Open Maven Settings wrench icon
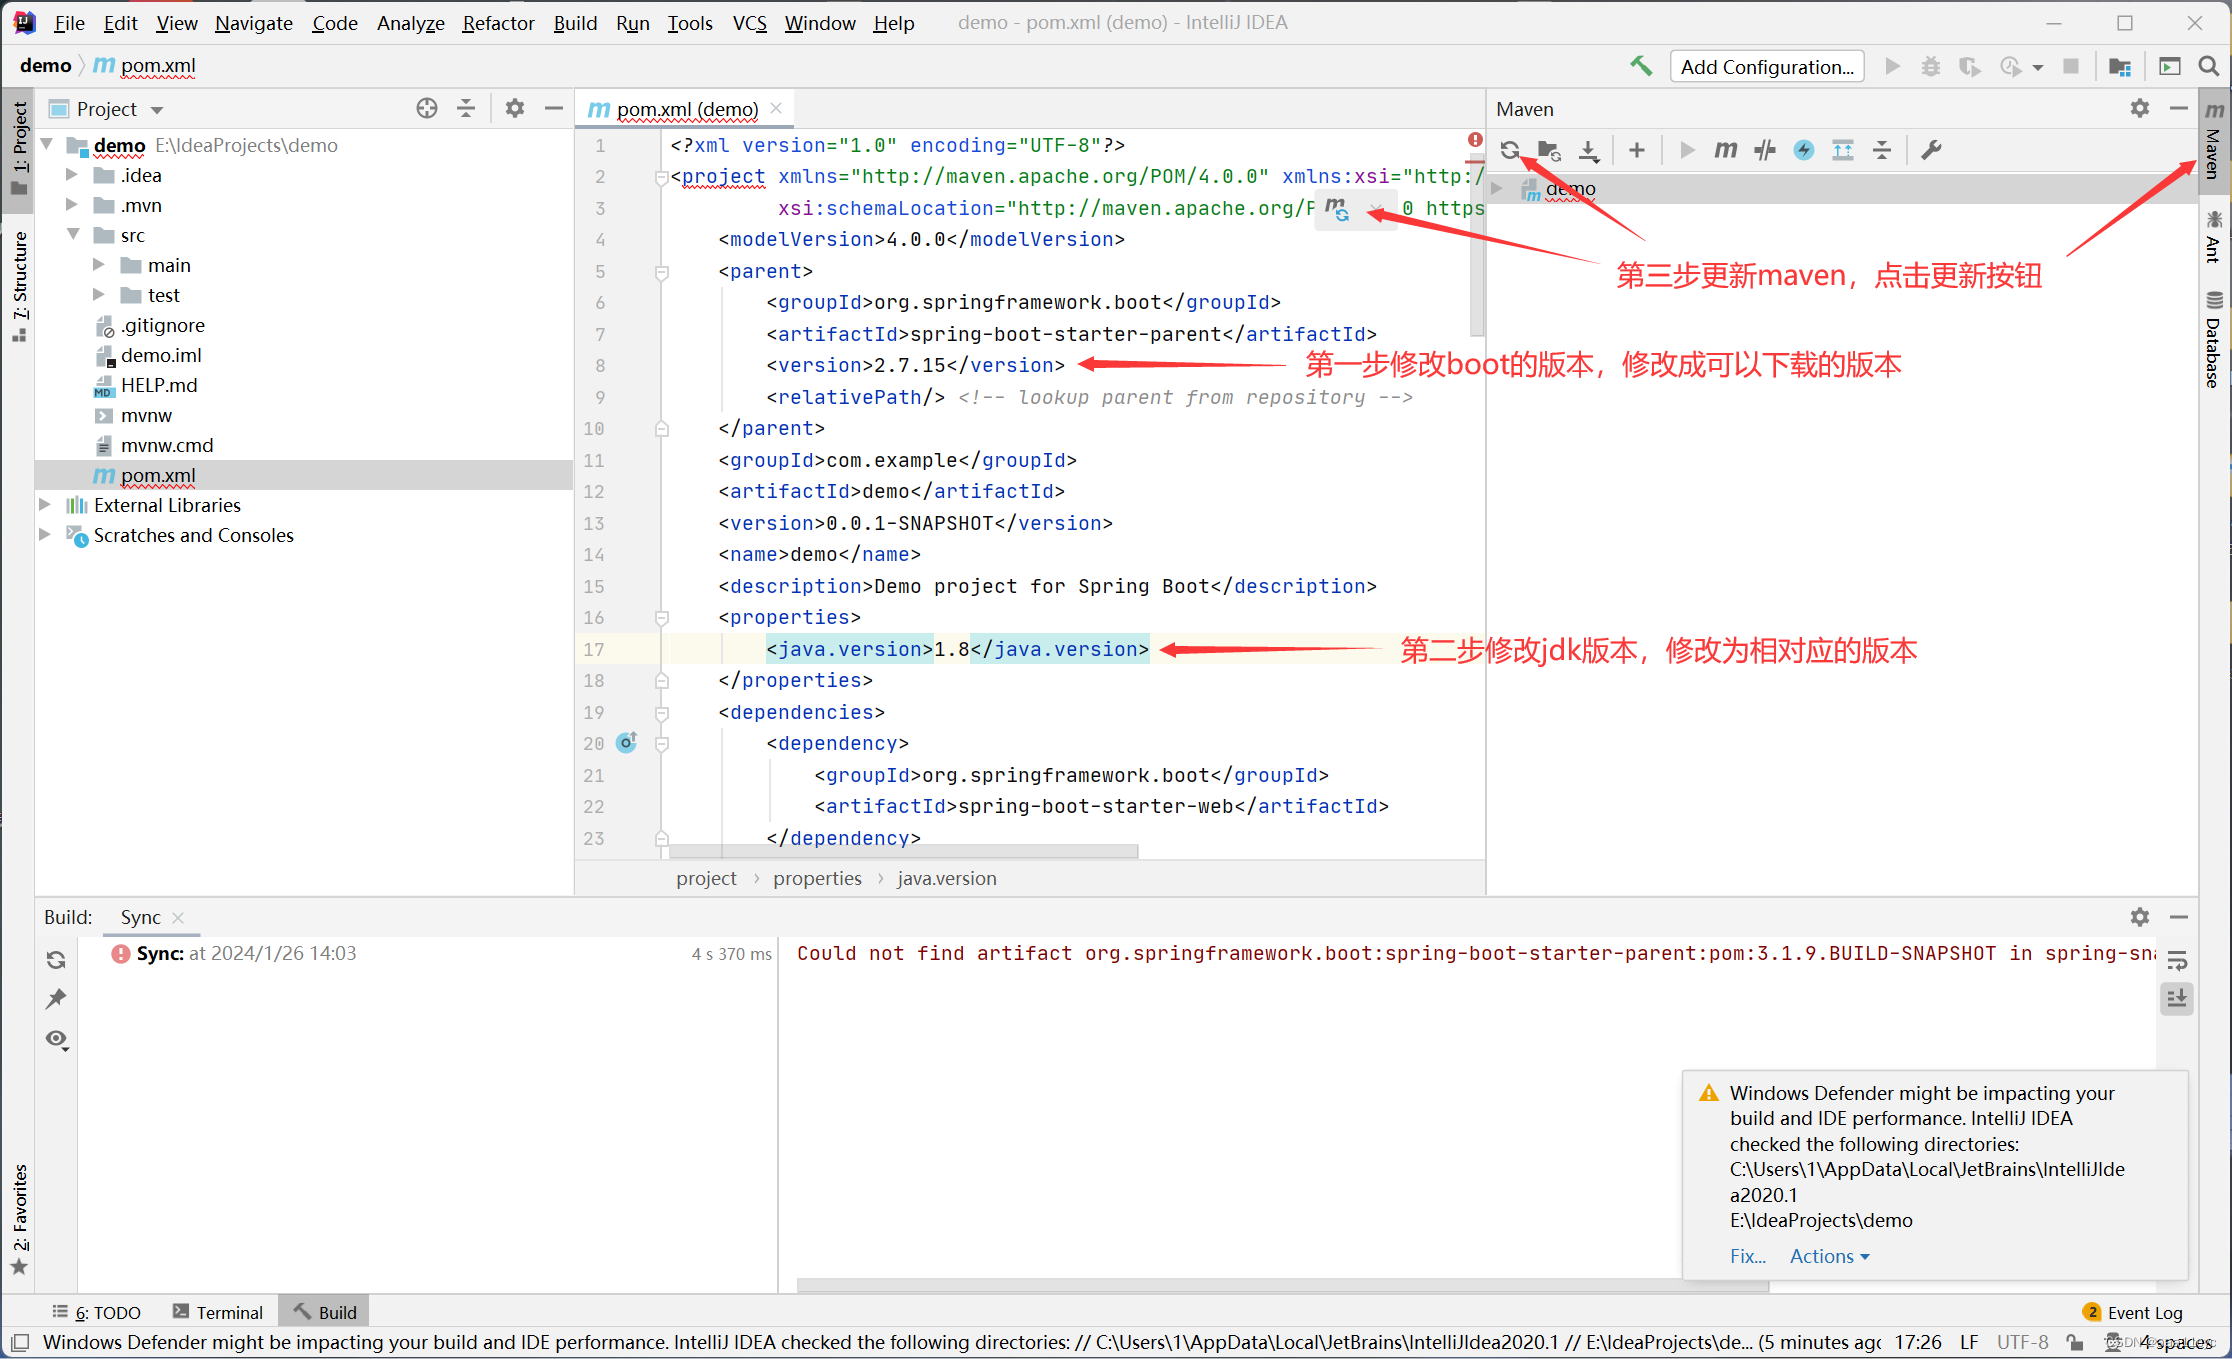 pyautogui.click(x=1932, y=150)
